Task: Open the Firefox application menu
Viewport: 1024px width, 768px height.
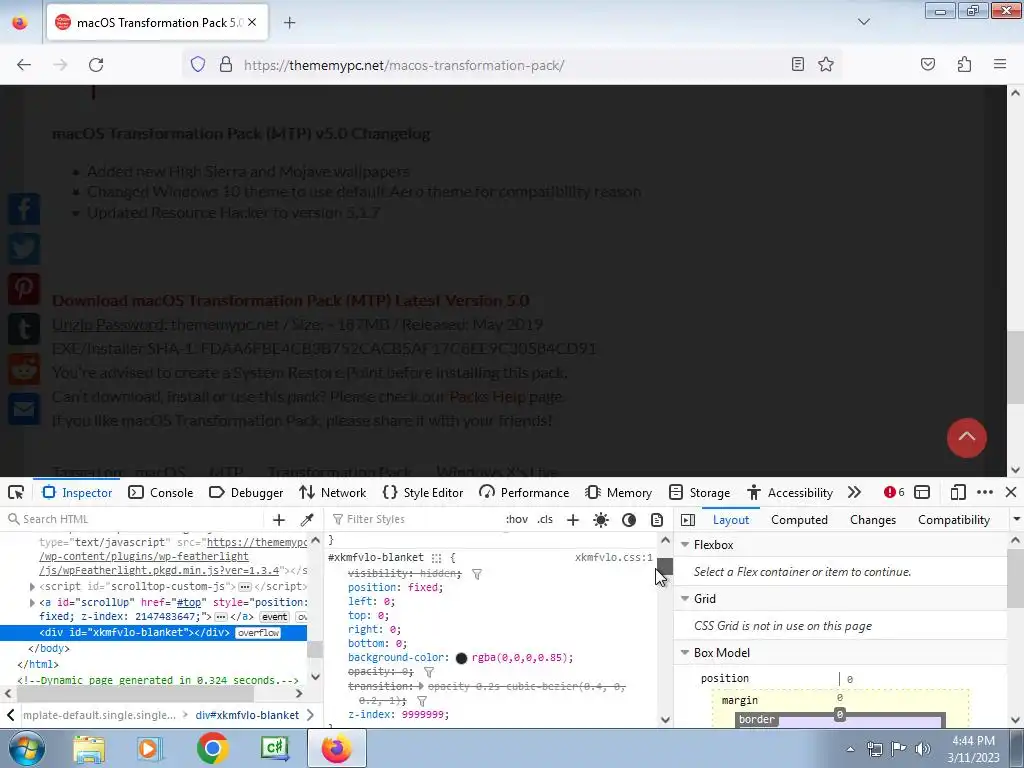Action: coord(1000,64)
